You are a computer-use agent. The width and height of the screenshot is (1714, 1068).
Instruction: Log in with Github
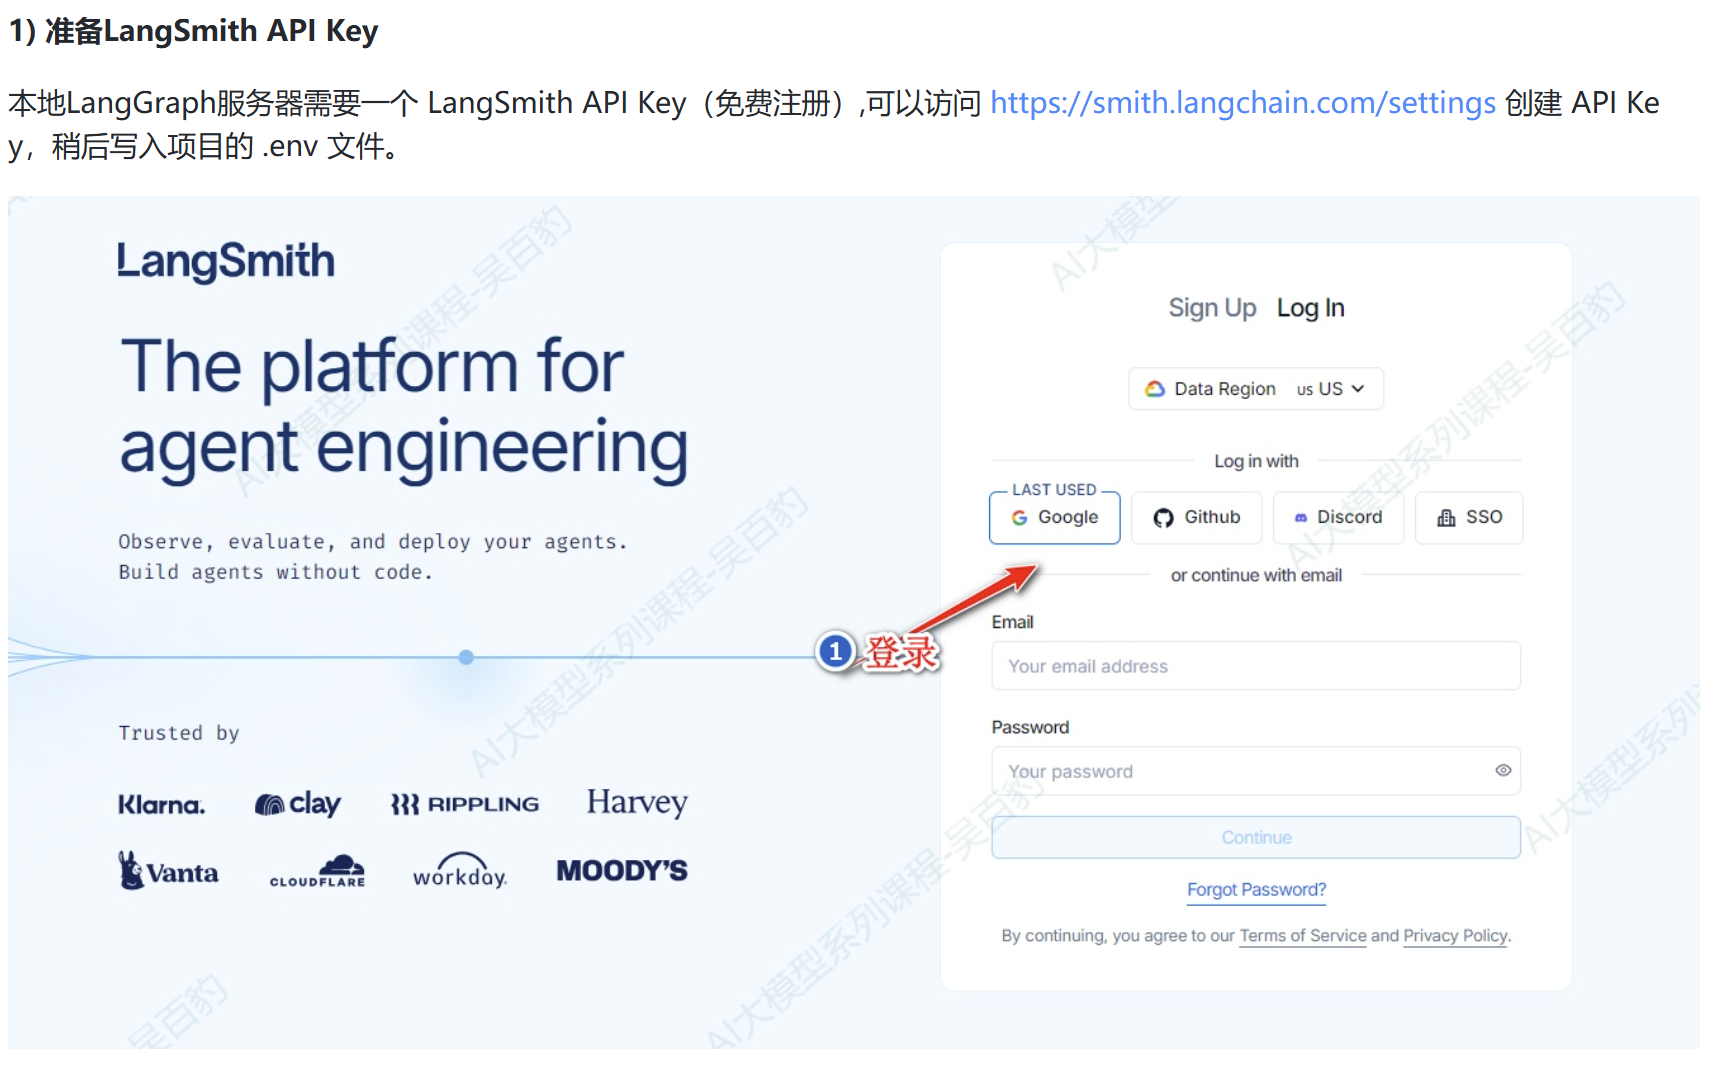point(1196,517)
